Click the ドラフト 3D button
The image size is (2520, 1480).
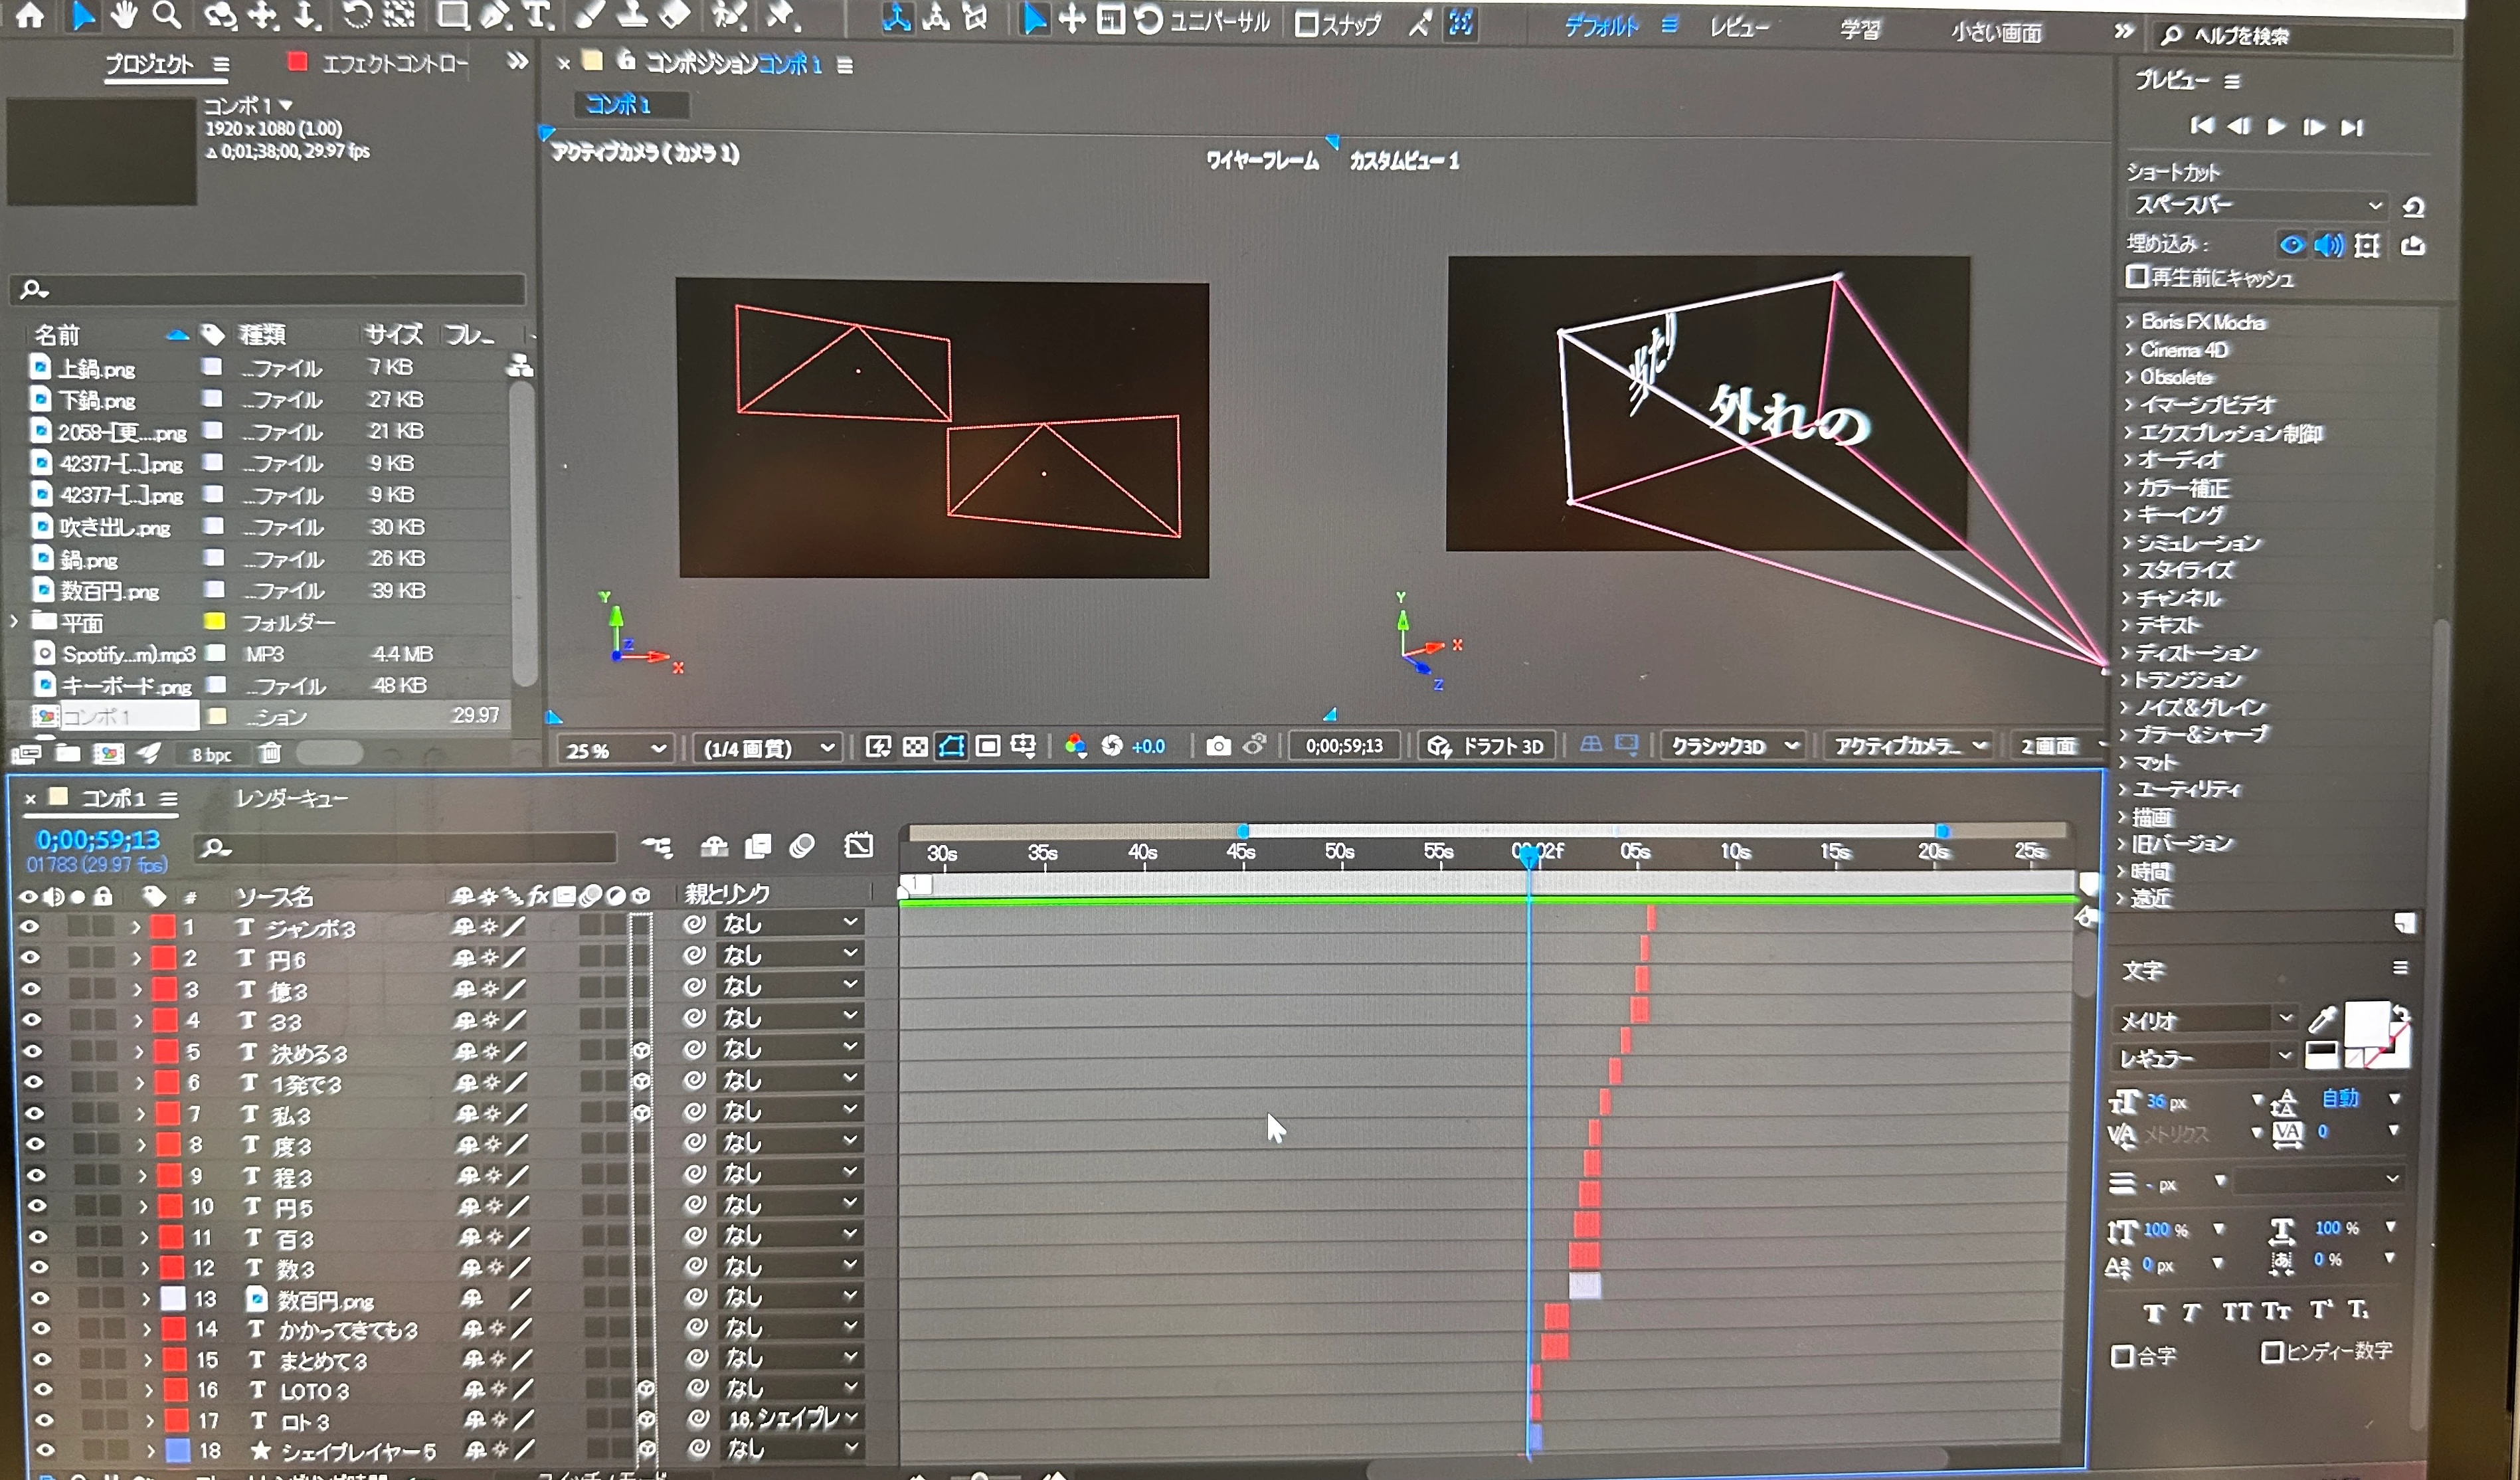(1487, 746)
